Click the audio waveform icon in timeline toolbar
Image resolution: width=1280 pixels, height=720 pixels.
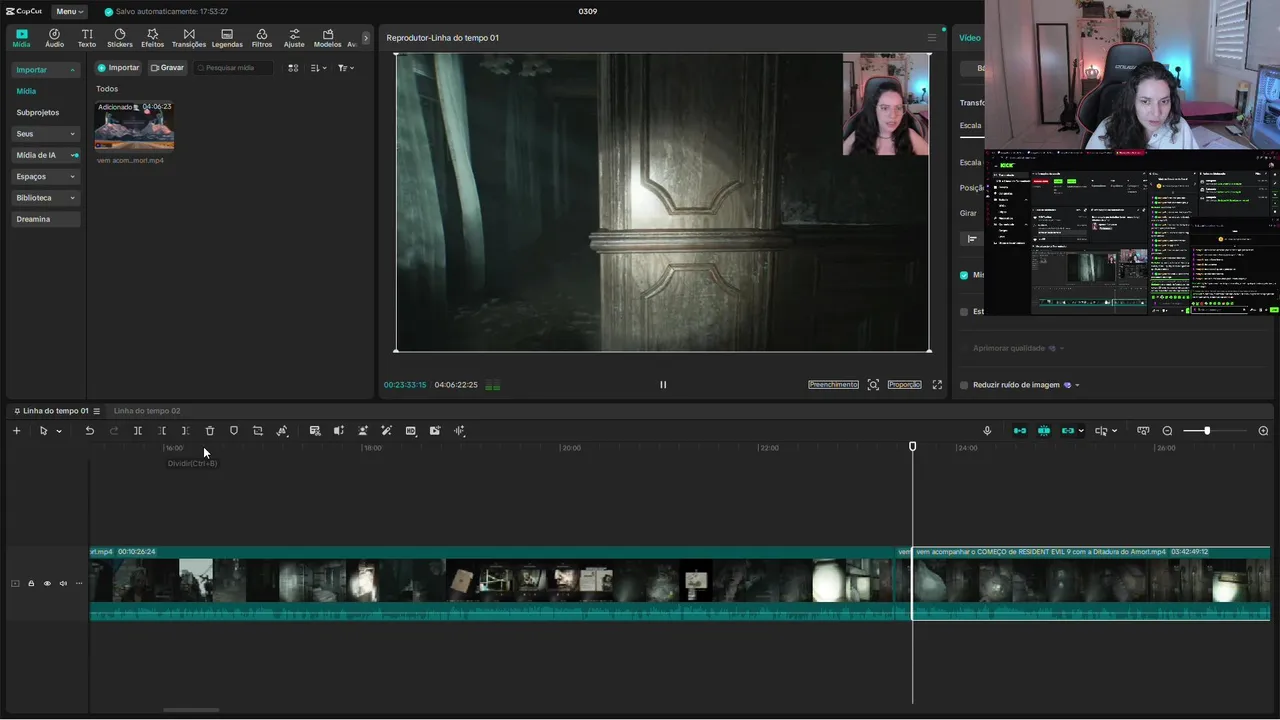459,431
